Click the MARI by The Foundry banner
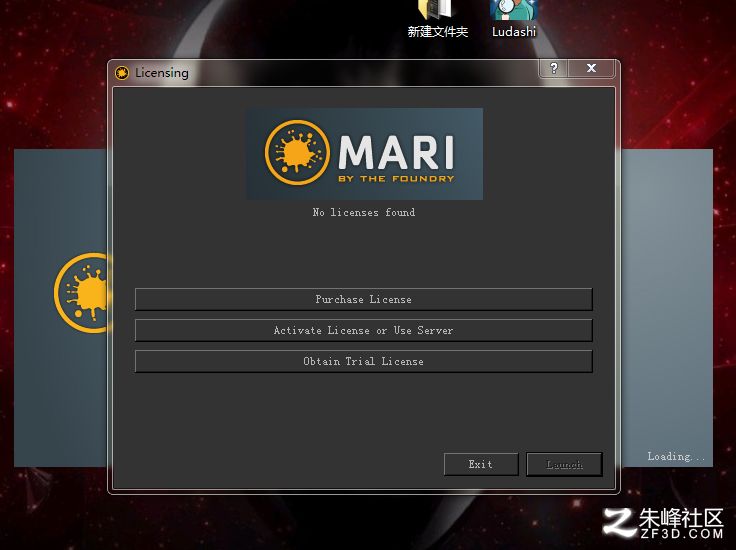The width and height of the screenshot is (736, 550). pyautogui.click(x=365, y=154)
